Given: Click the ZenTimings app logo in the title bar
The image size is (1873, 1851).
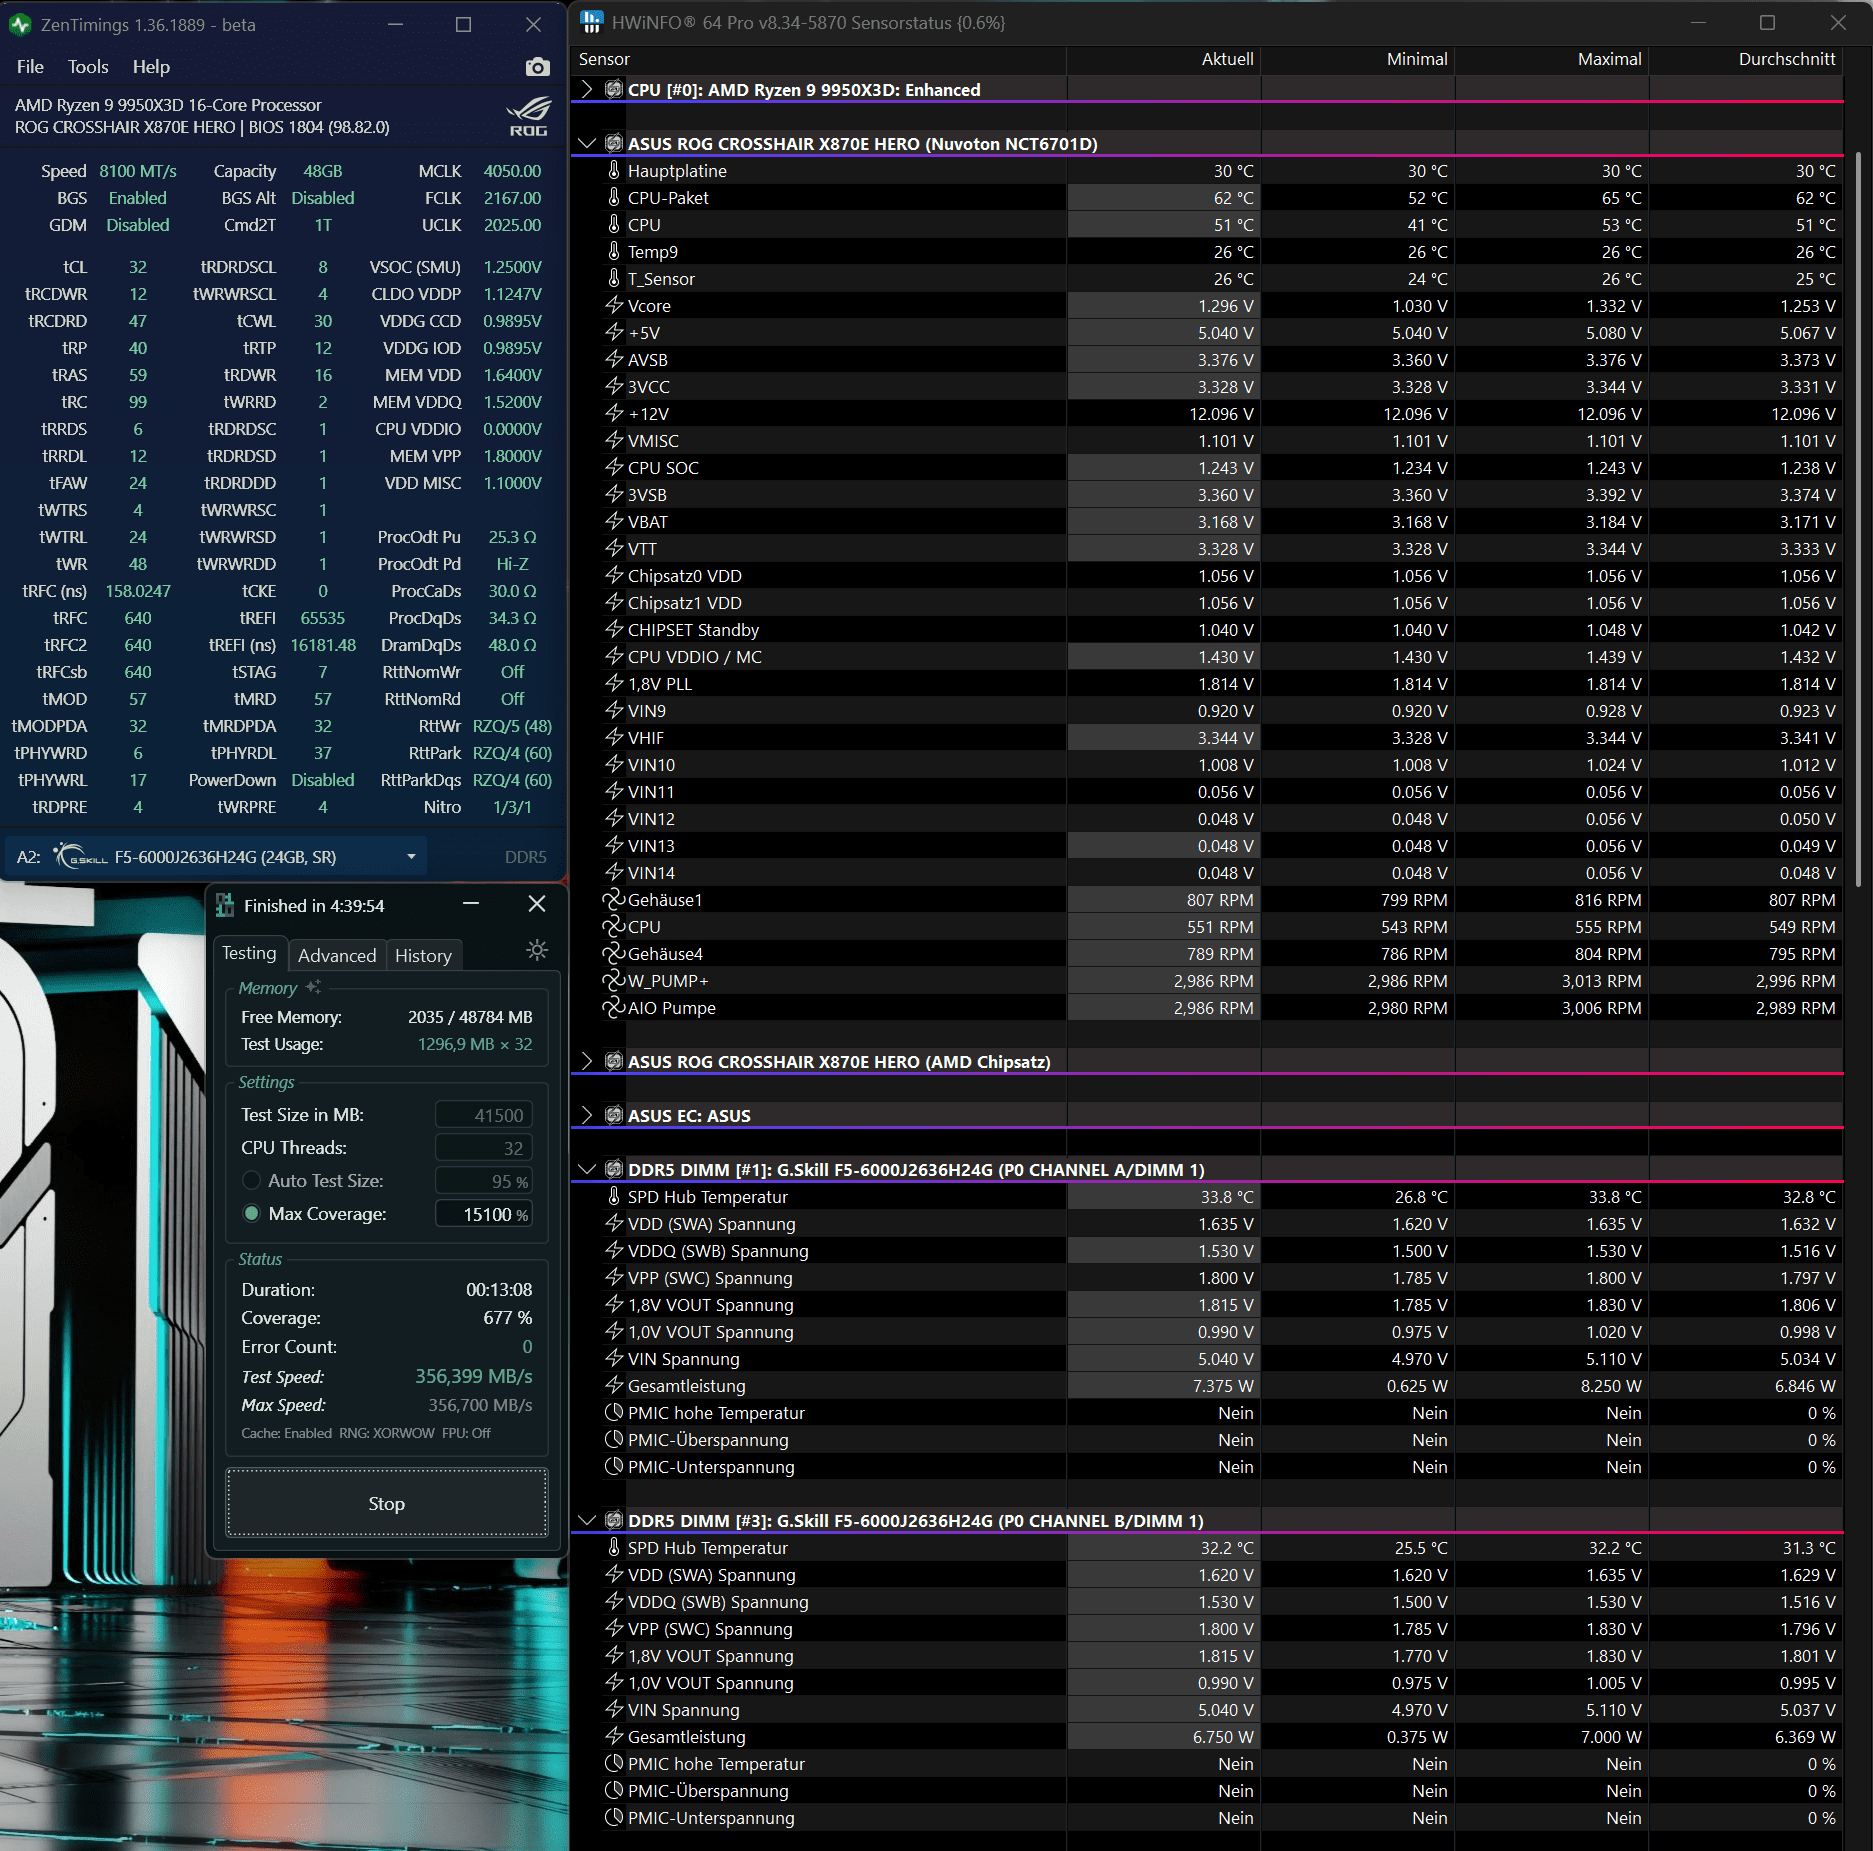Looking at the screenshot, I should [20, 24].
